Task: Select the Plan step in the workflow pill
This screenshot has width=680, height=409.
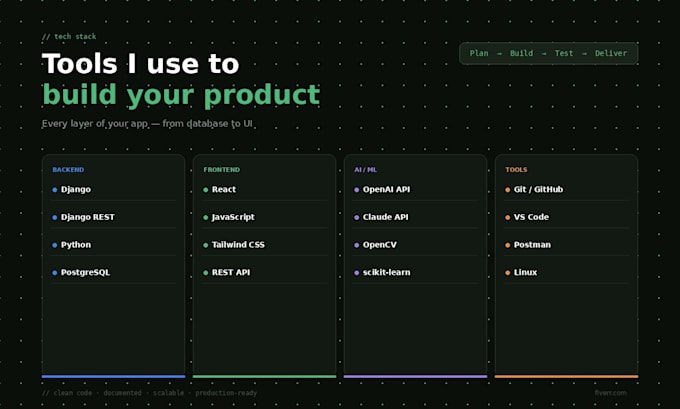Action: 479,53
